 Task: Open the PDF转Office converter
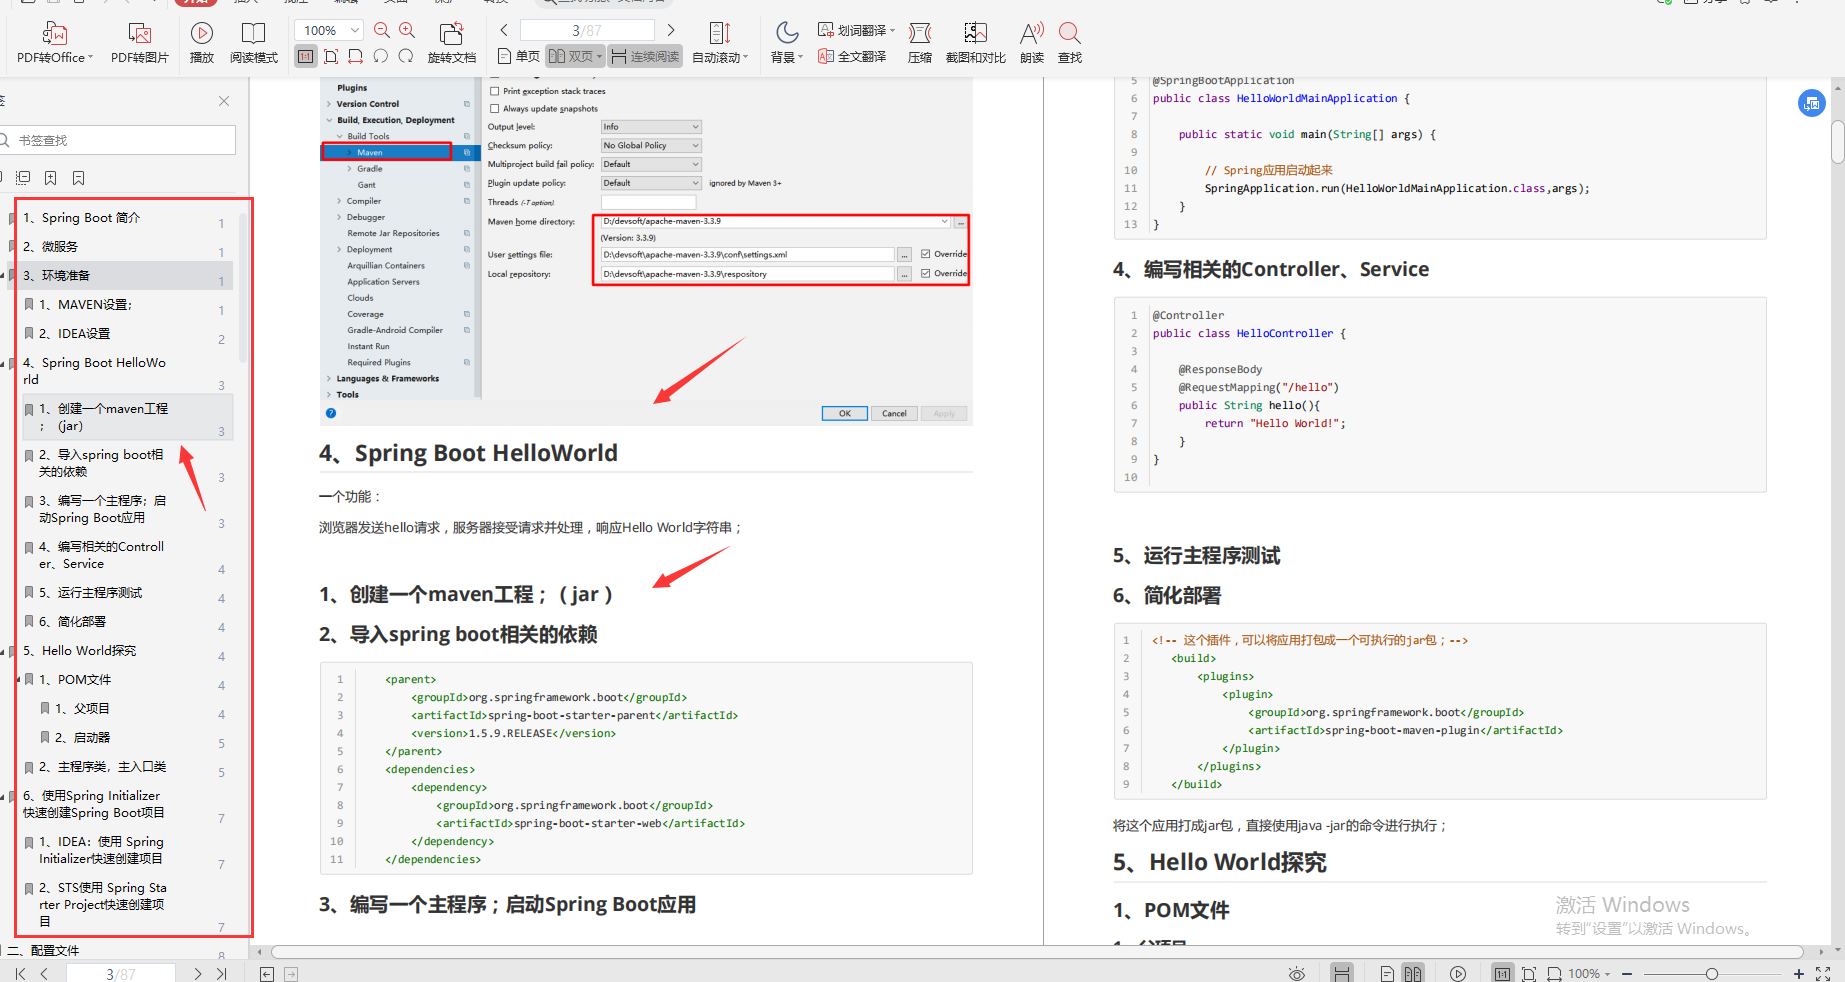(55, 43)
